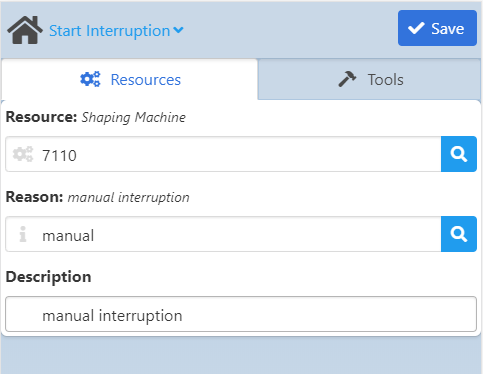The width and height of the screenshot is (483, 374).
Task: Click the Reason field containing manual
Action: pyautogui.click(x=223, y=234)
